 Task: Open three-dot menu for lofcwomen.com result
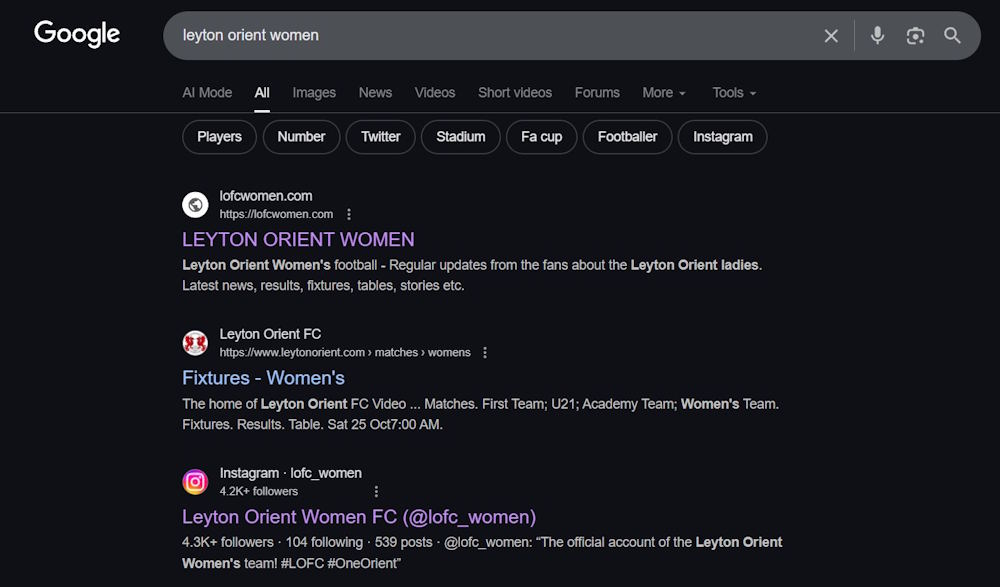coord(349,214)
